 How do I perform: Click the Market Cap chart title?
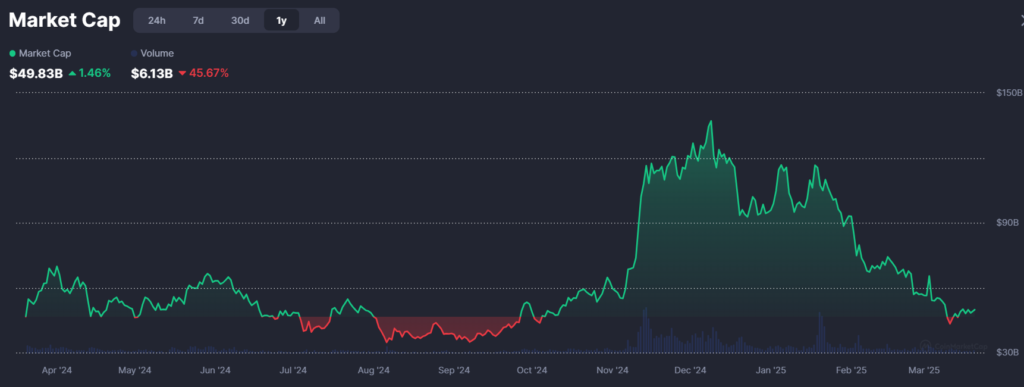[x=65, y=20]
